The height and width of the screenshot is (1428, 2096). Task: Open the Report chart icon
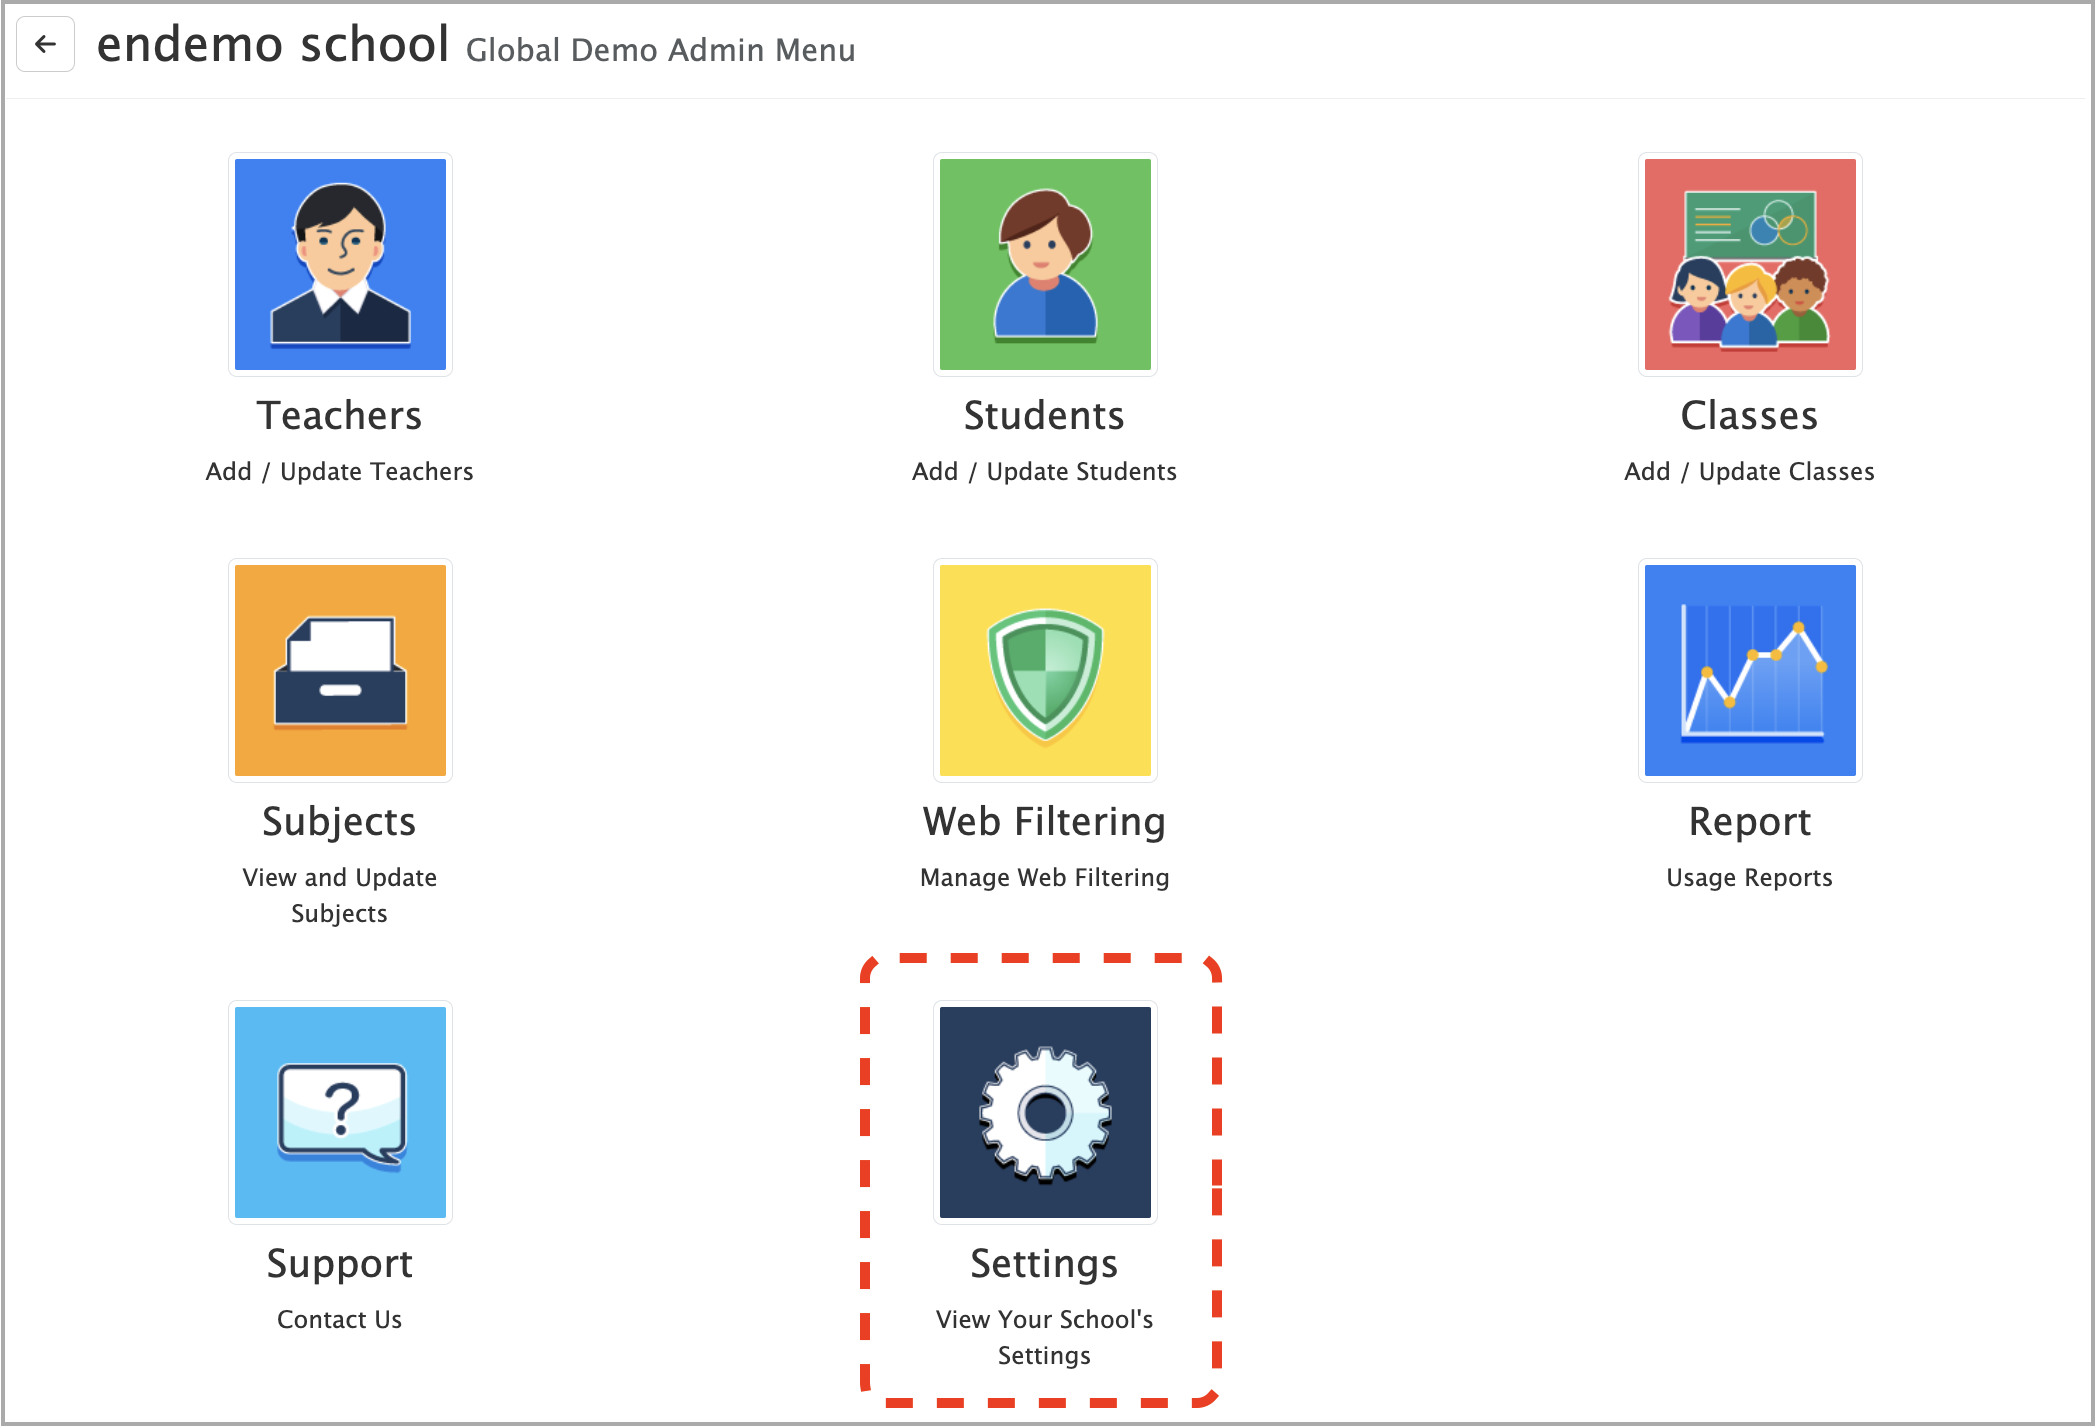[x=1749, y=670]
